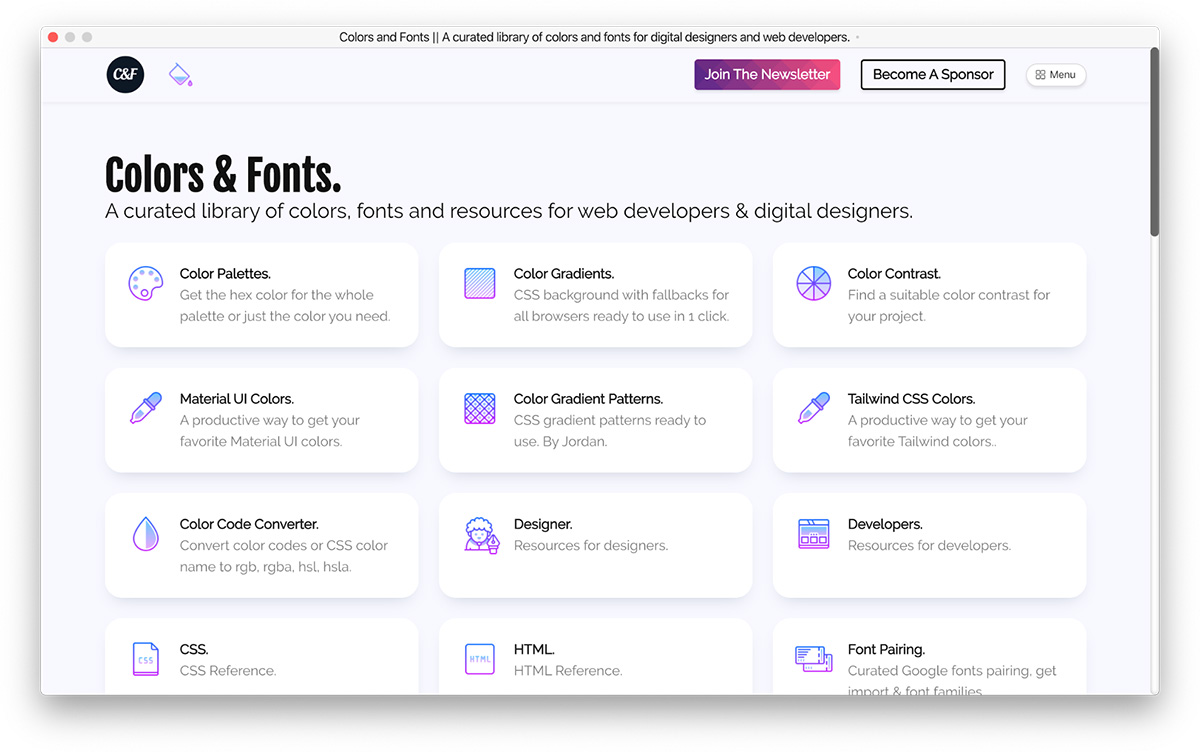Image resolution: width=1200 pixels, height=752 pixels.
Task: Click 'CSS gradient patterns ready' description
Action: 610,431
